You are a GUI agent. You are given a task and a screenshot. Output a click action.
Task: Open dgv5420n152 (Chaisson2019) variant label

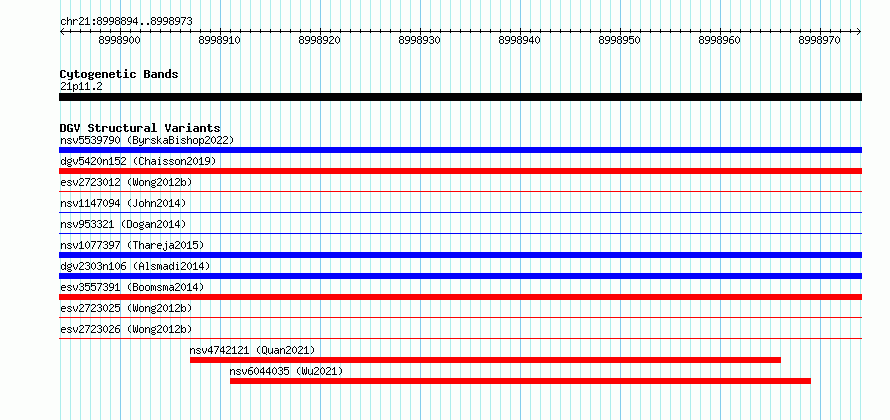pos(138,161)
